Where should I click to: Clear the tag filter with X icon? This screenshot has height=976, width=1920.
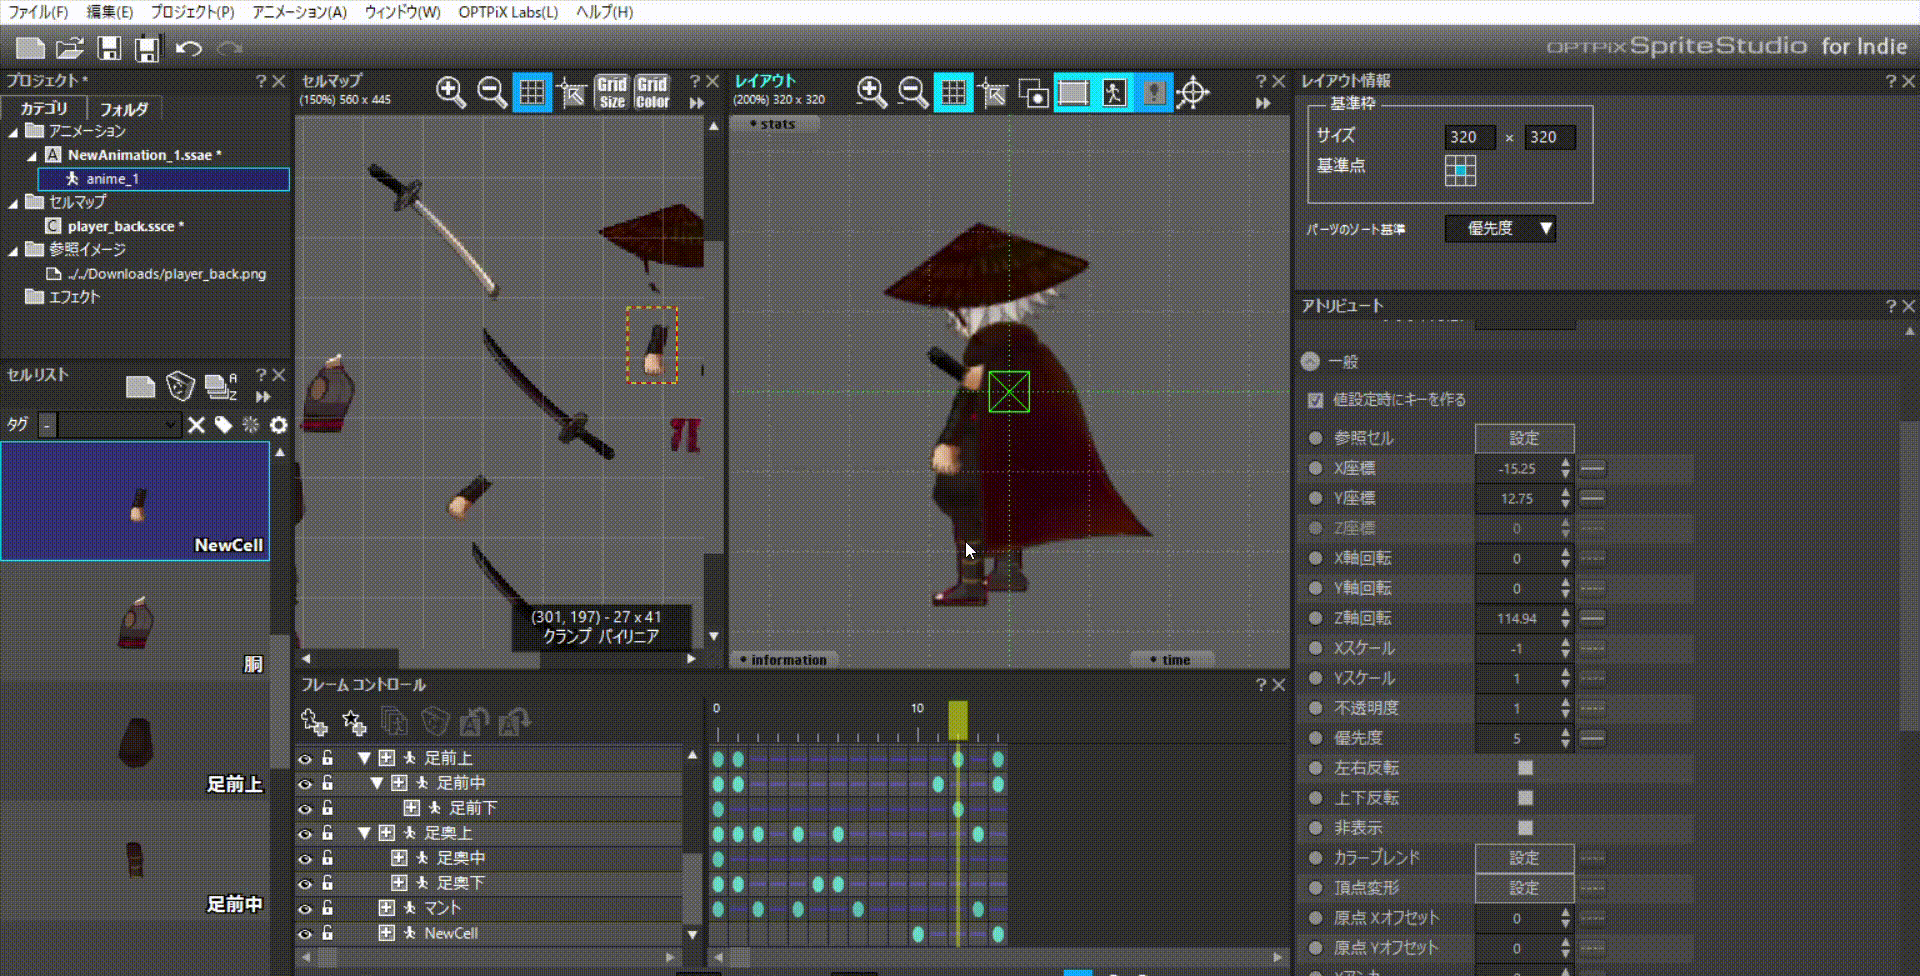[x=196, y=425]
